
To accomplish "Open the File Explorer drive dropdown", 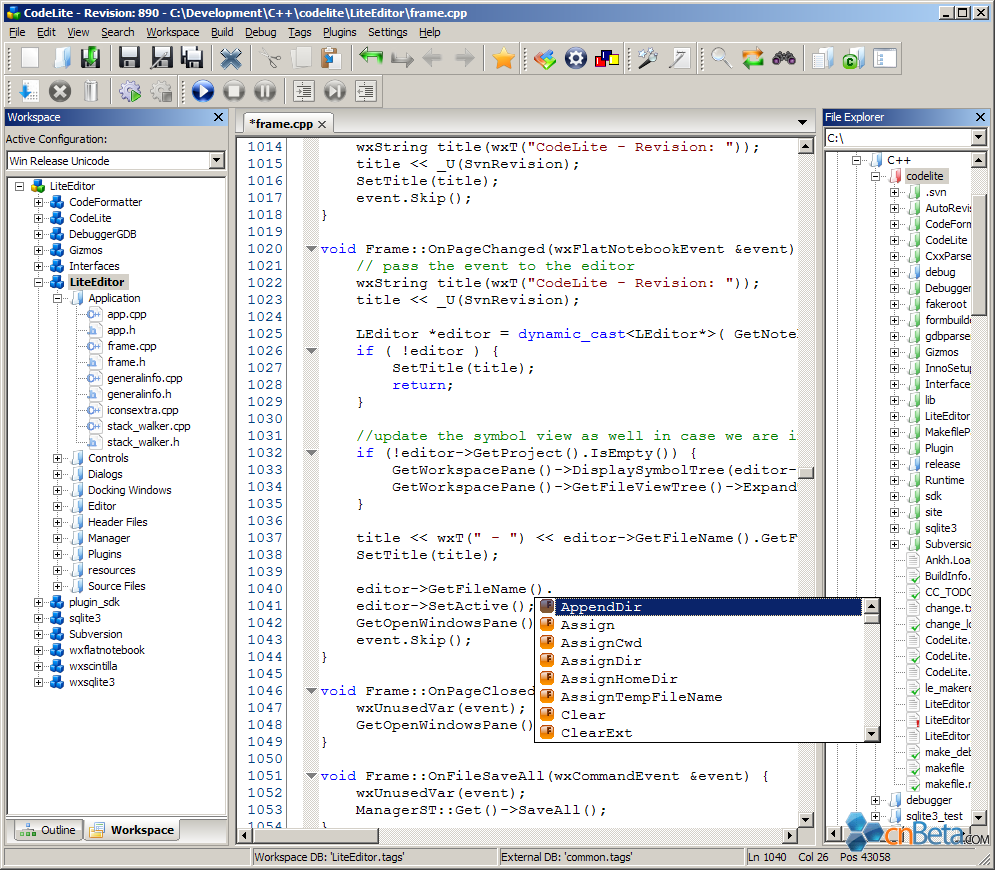I will coord(978,137).
